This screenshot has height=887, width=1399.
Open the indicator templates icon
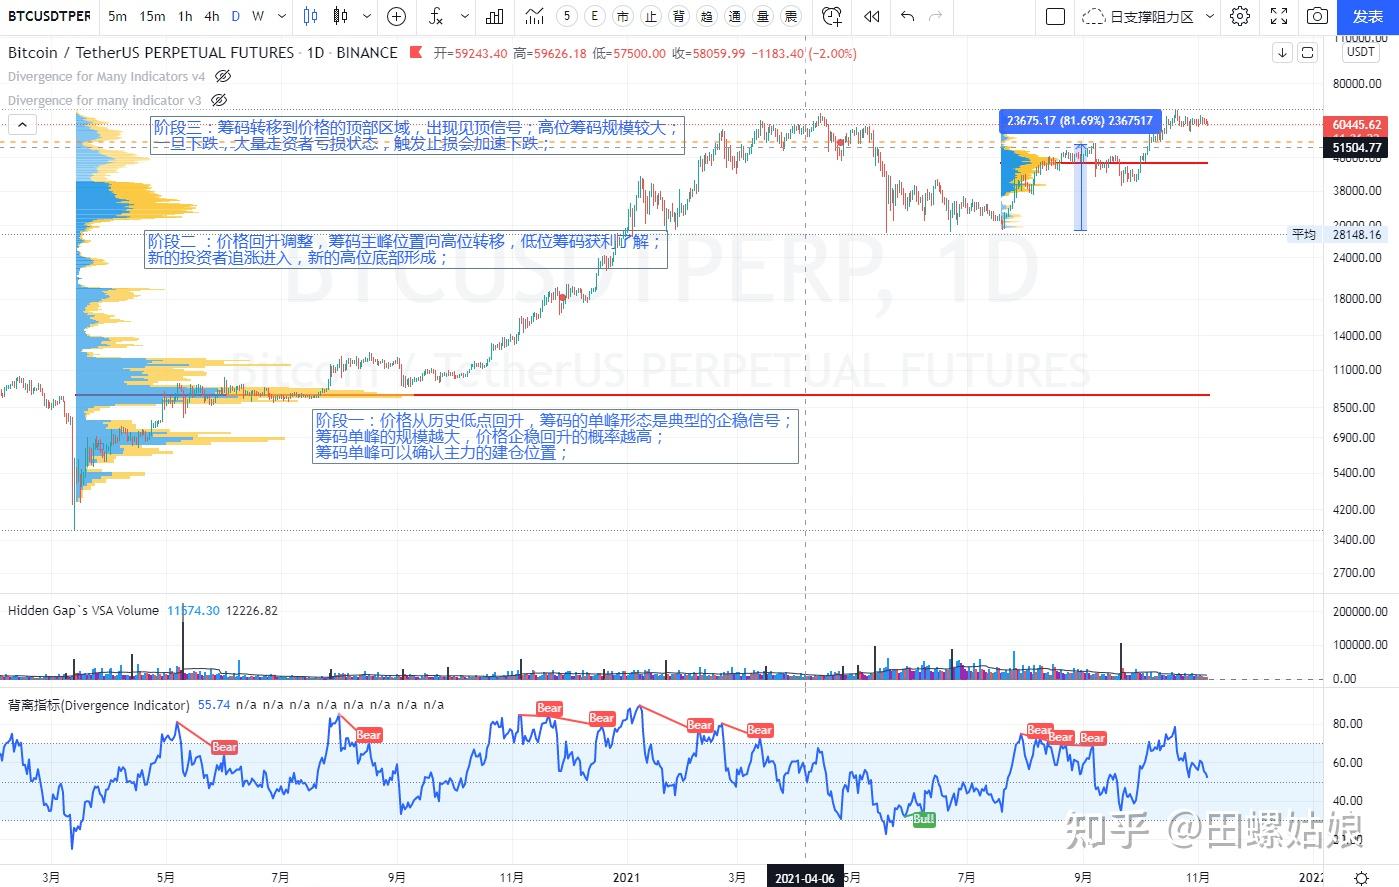click(x=534, y=16)
